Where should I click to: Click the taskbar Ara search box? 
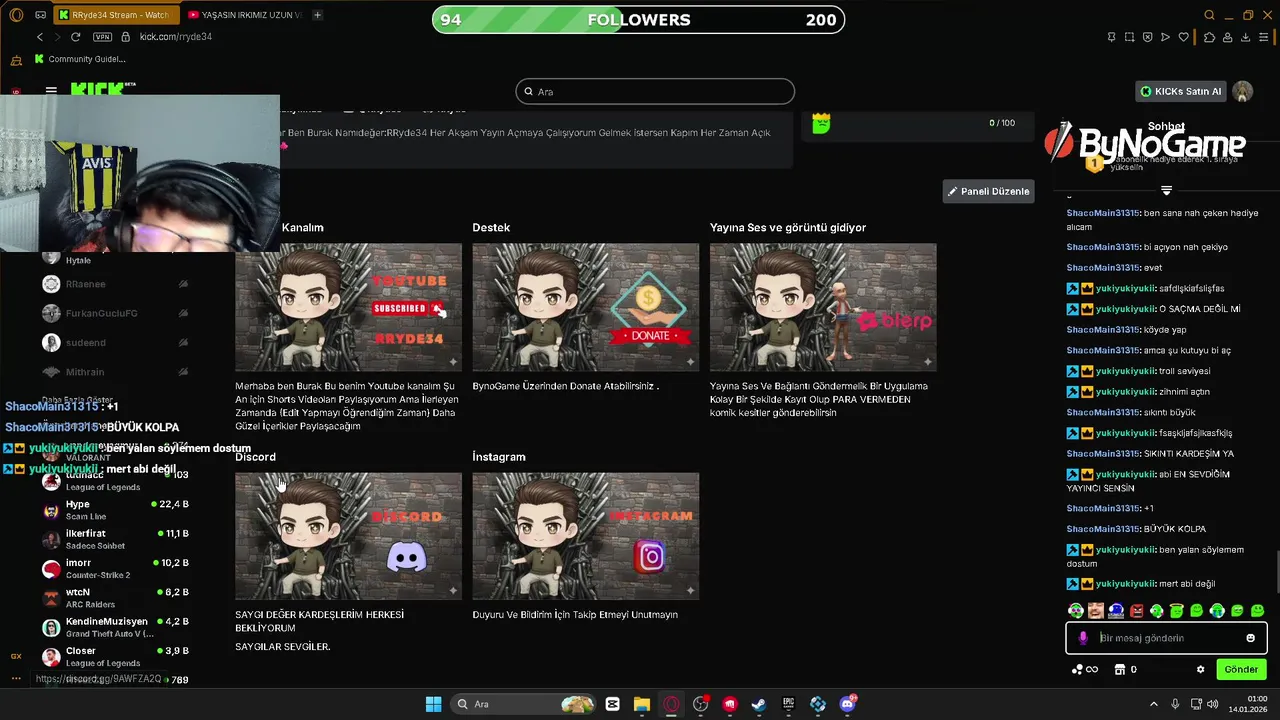524,704
